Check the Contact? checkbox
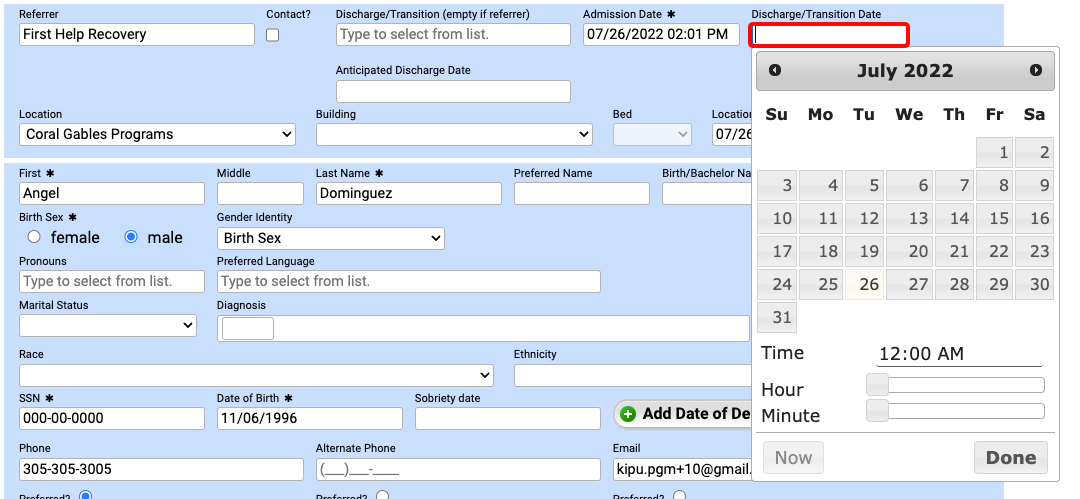1080x499 pixels. 273,35
